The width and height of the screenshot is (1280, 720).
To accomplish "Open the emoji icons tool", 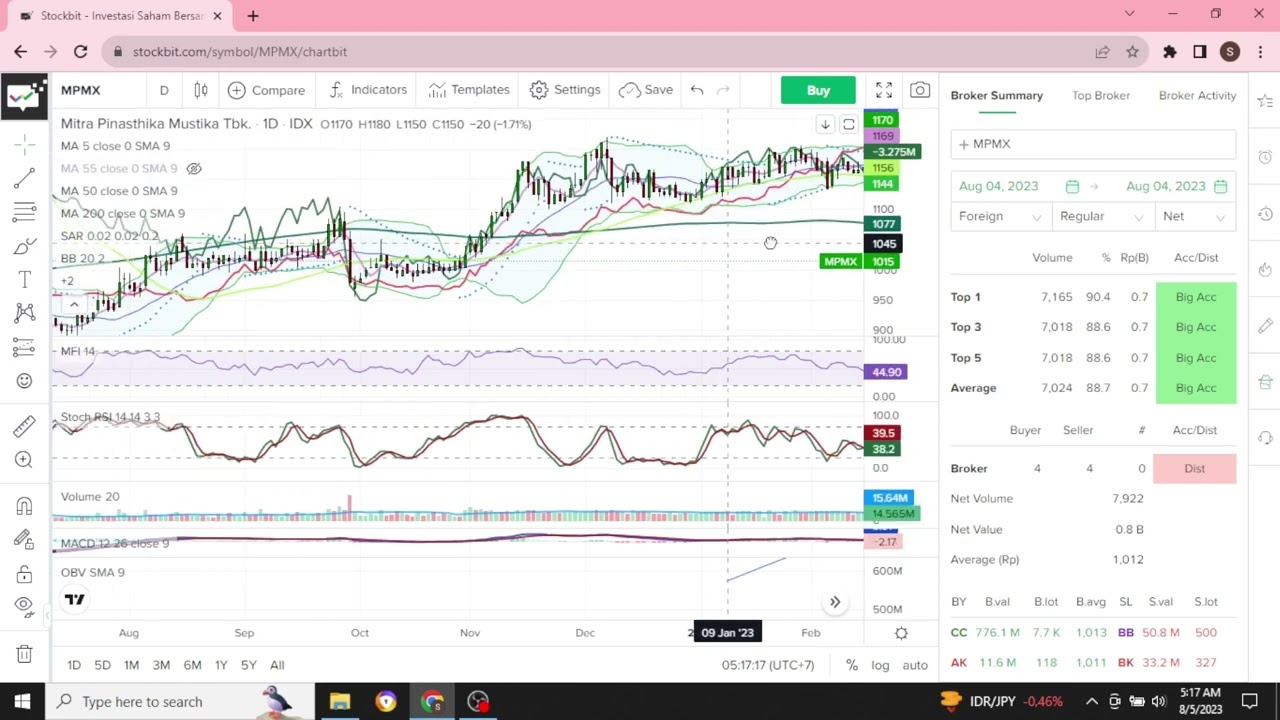I will click(24, 380).
